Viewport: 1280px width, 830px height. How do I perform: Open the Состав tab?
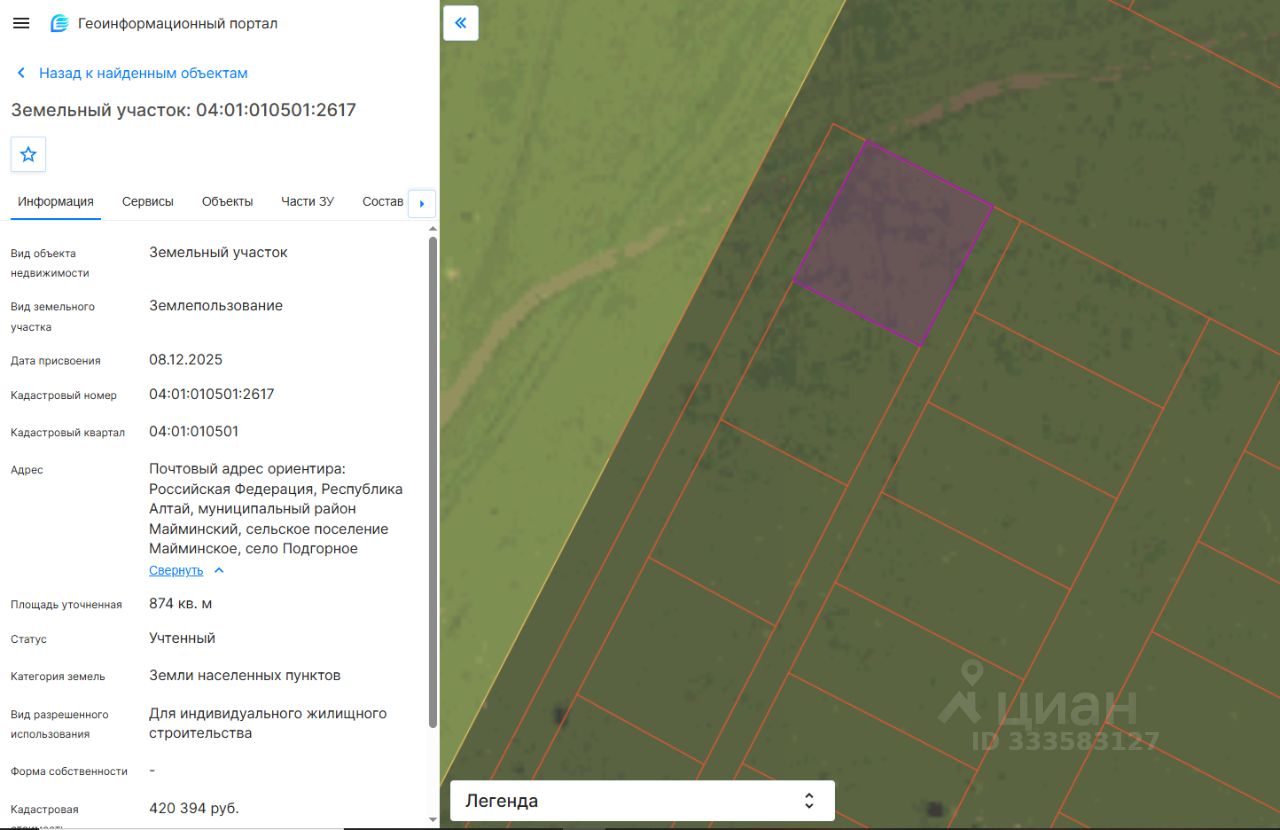(383, 201)
